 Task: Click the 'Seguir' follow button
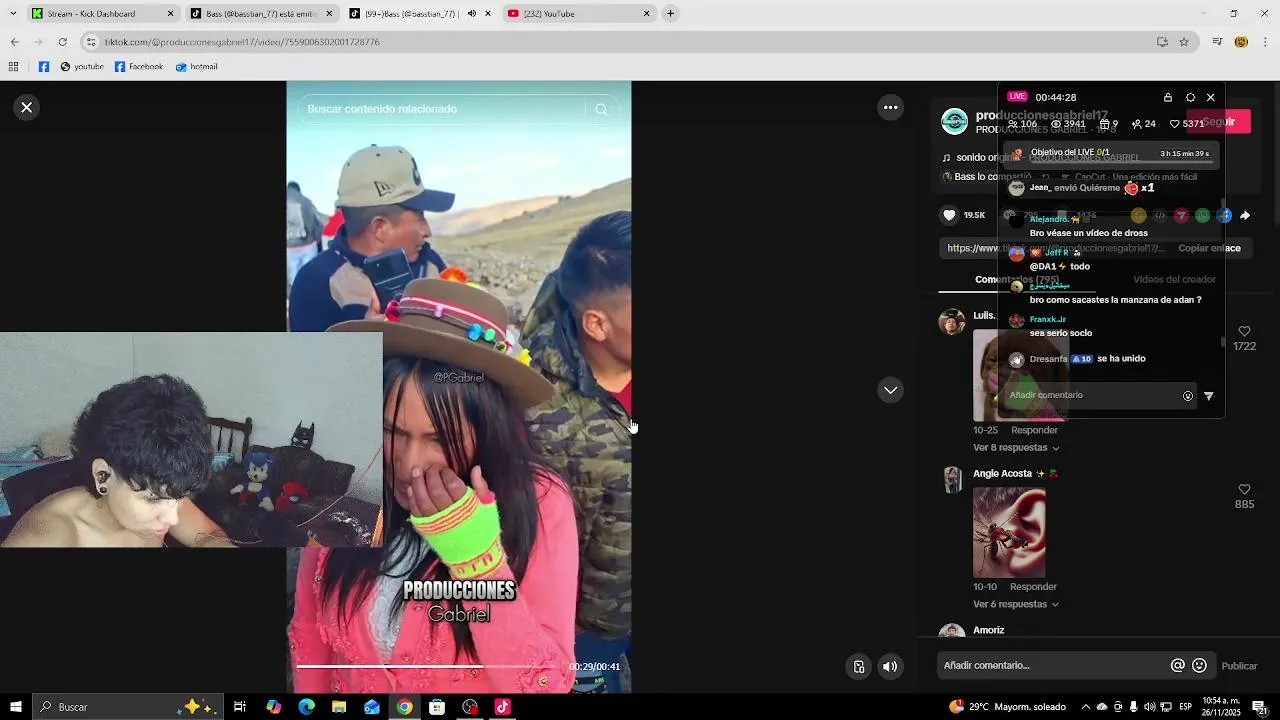tap(1219, 122)
